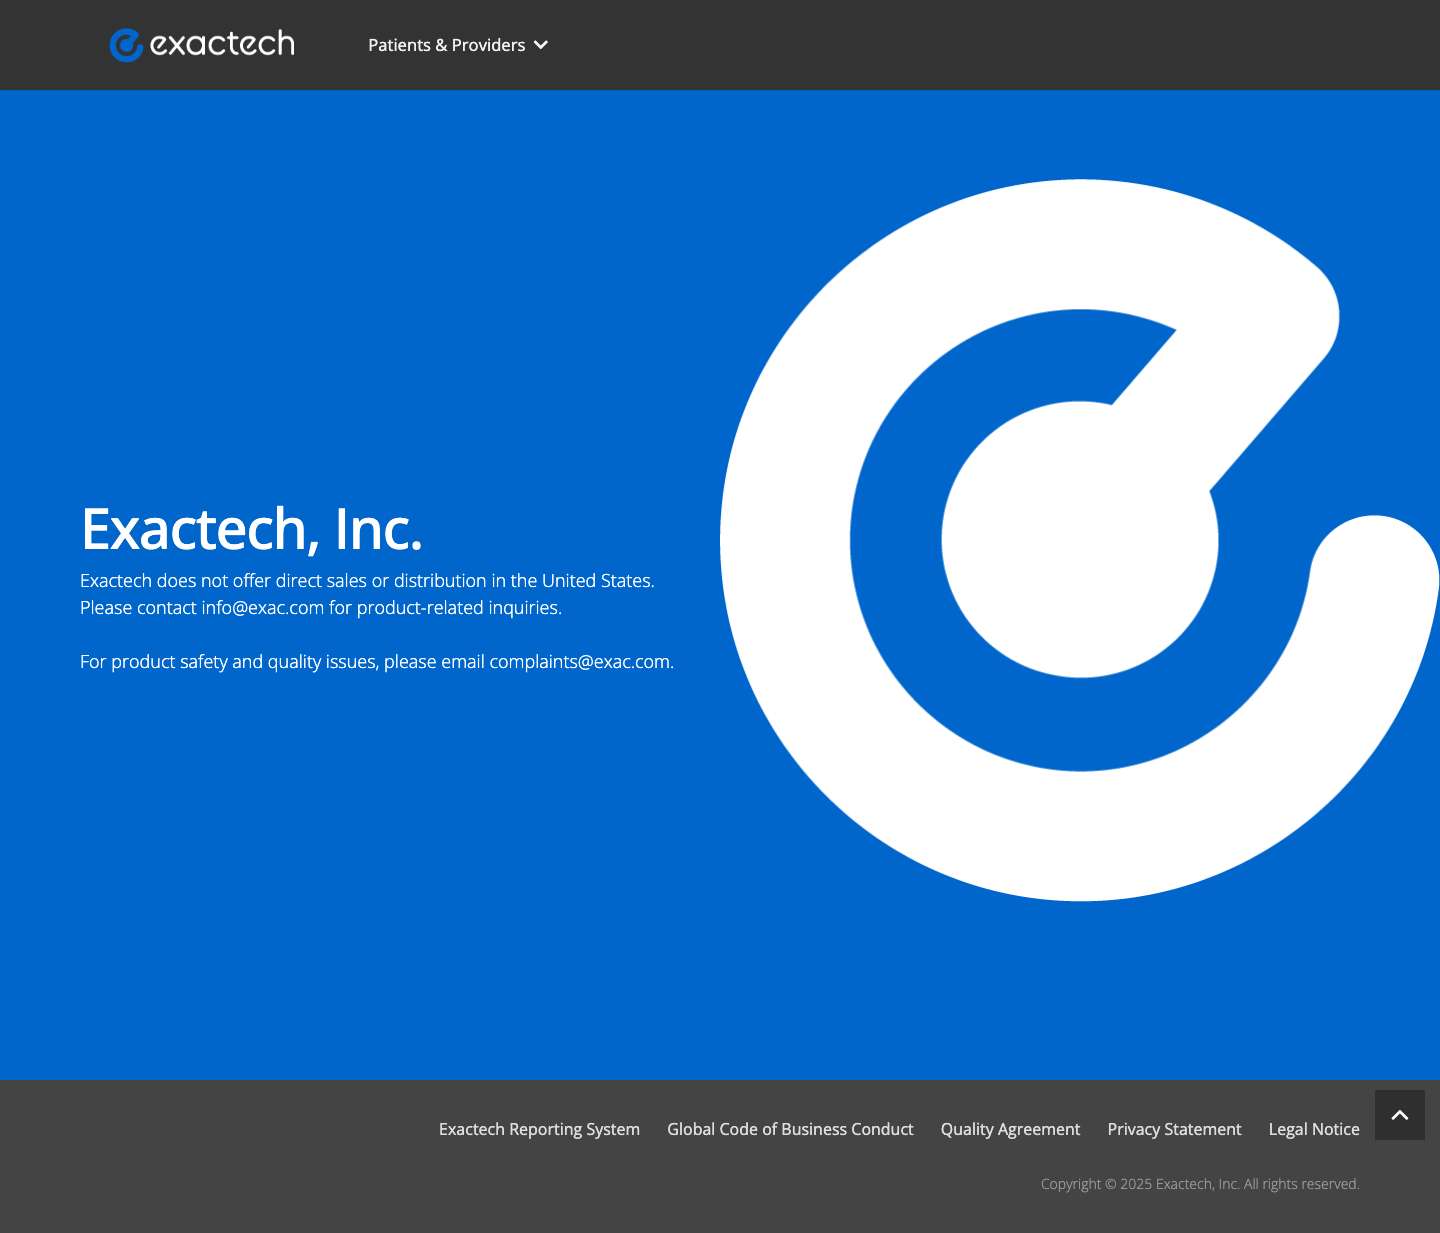The height and width of the screenshot is (1233, 1440).
Task: Click the down chevron next to Patients & Providers
Action: (540, 45)
